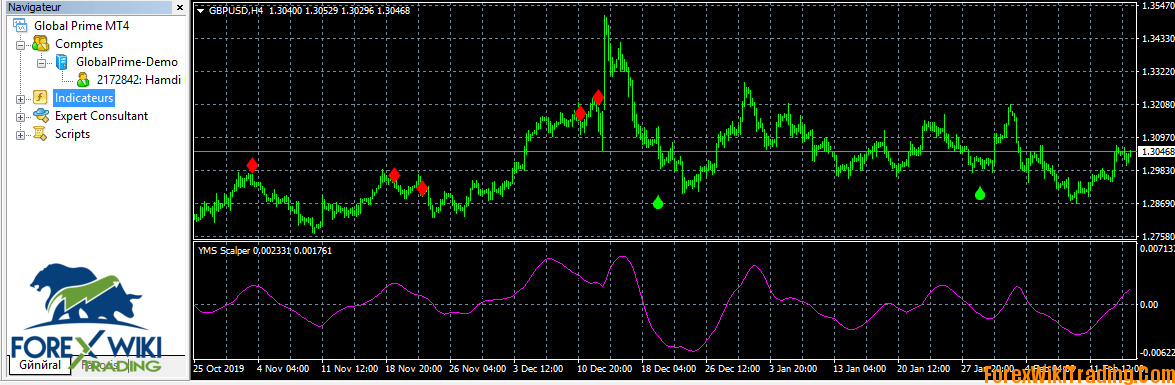The image size is (1175, 385).
Task: Switch to the Général tab
Action: pyautogui.click(x=39, y=365)
